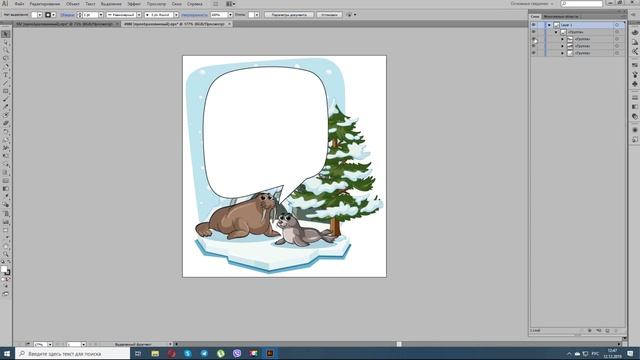This screenshot has height=360, width=640.
Task: Click the Обводка link in control bar
Action: (x=67, y=15)
